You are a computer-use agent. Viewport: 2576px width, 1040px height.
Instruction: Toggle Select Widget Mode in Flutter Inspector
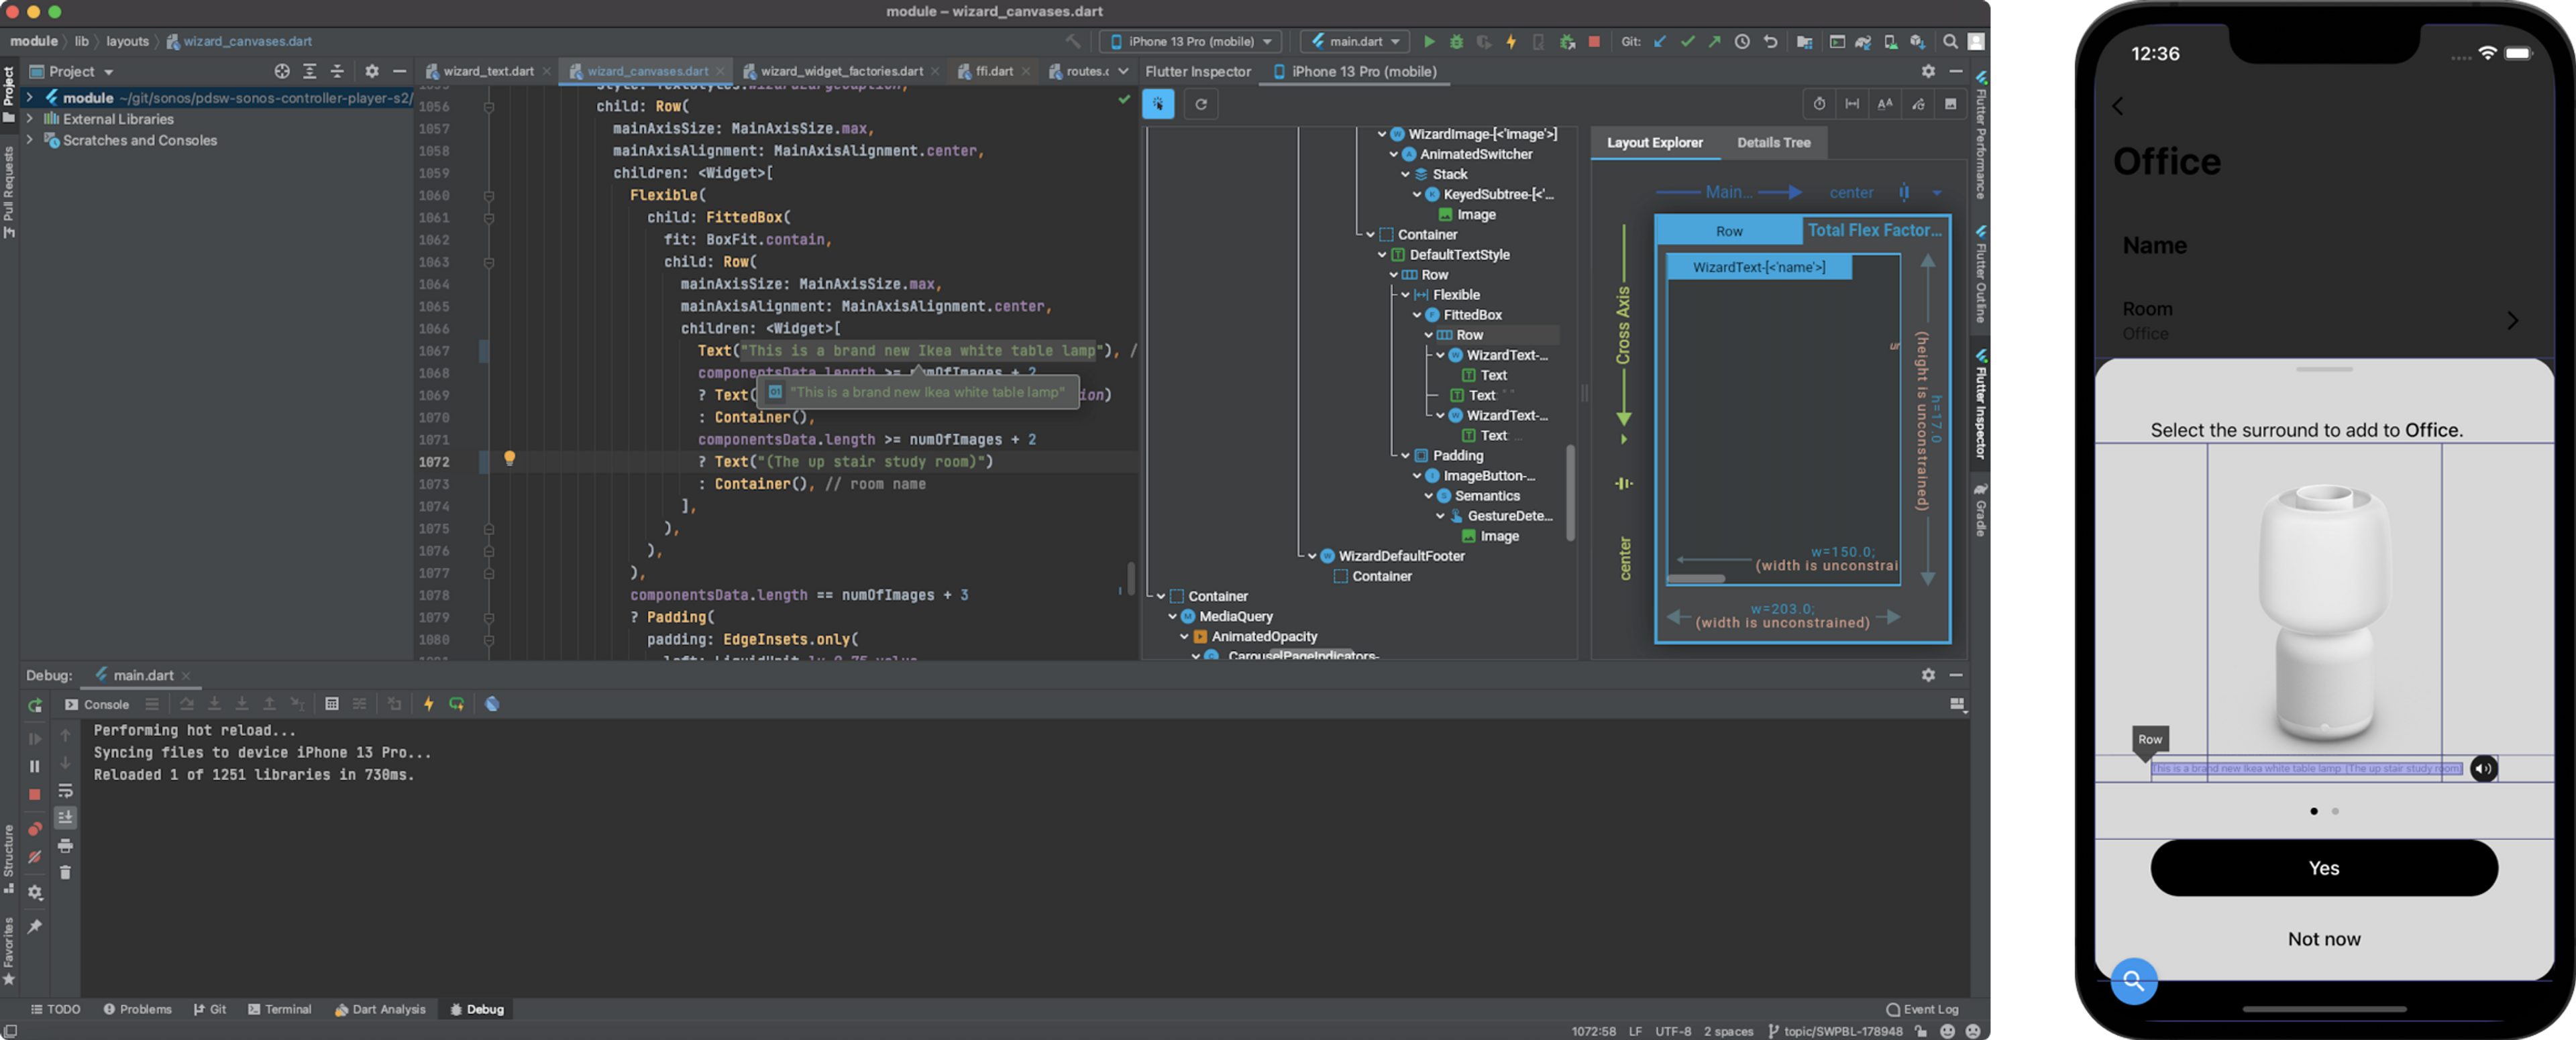[x=1158, y=104]
